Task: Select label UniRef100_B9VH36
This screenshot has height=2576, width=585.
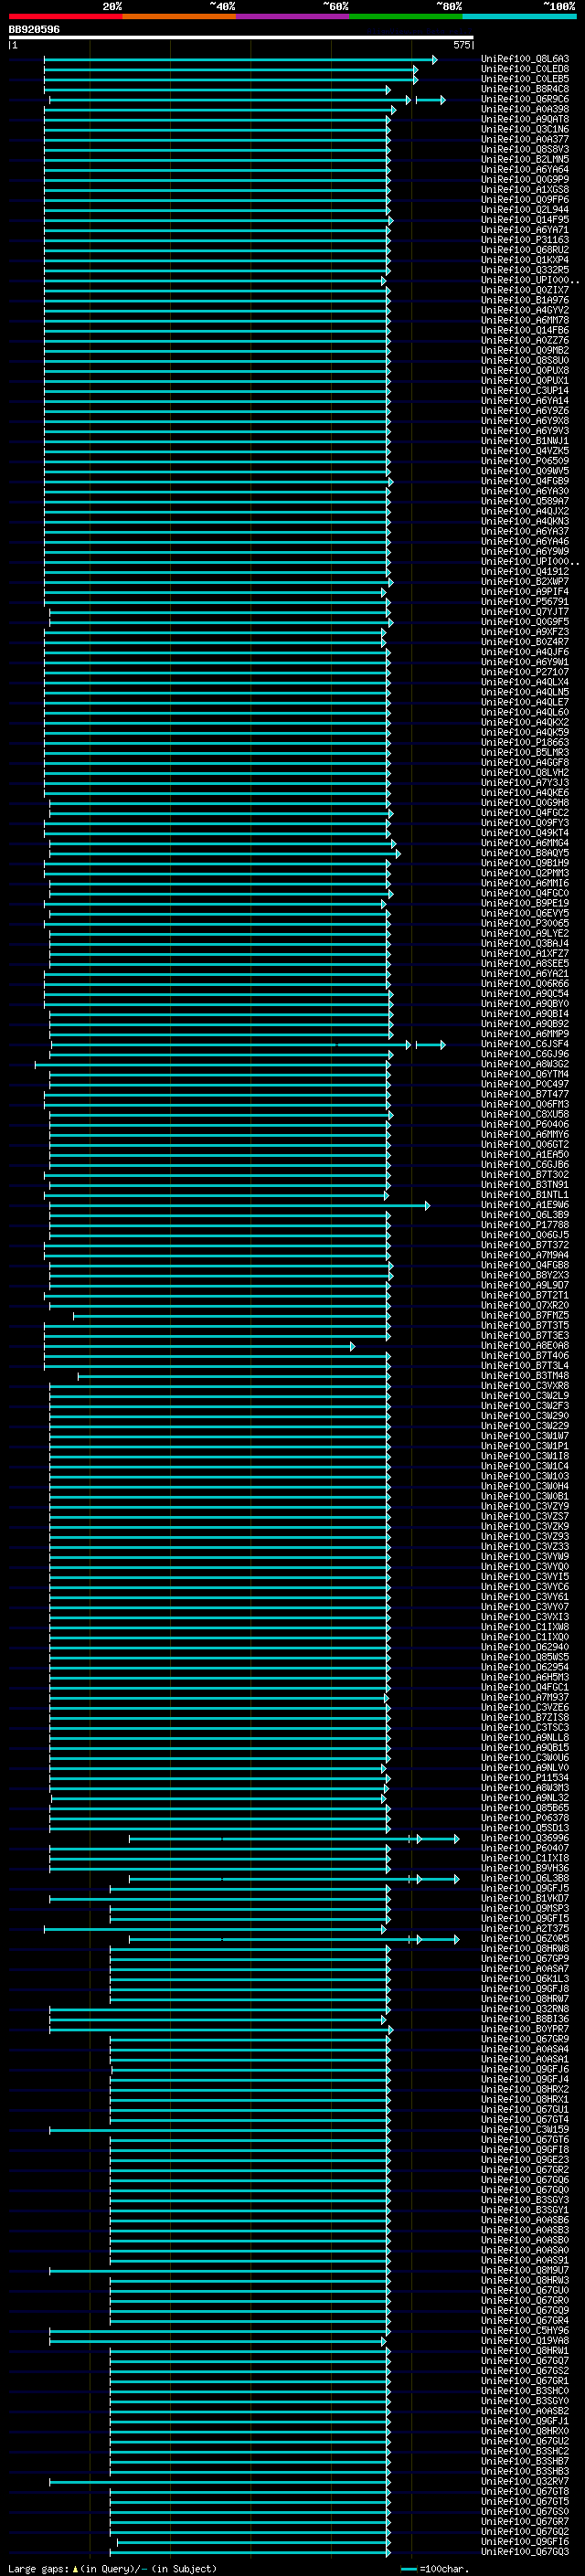Action: click(525, 1868)
